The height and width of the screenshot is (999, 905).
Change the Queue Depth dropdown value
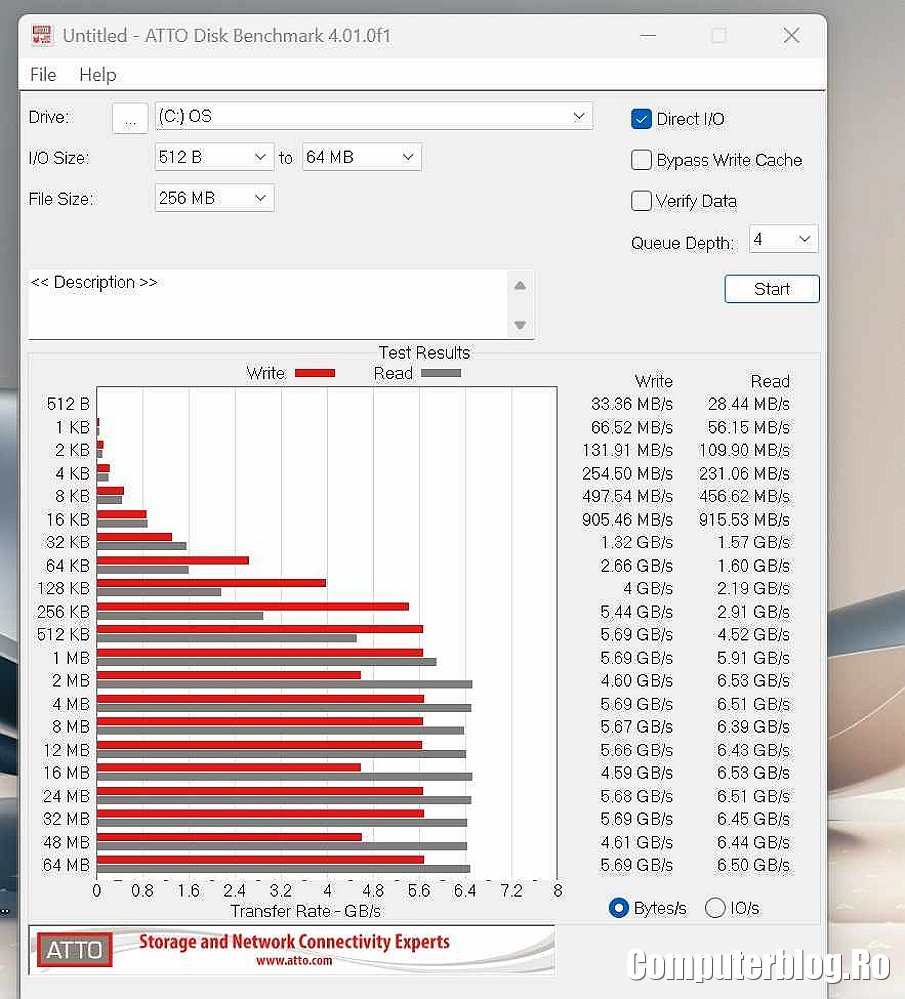(x=783, y=239)
